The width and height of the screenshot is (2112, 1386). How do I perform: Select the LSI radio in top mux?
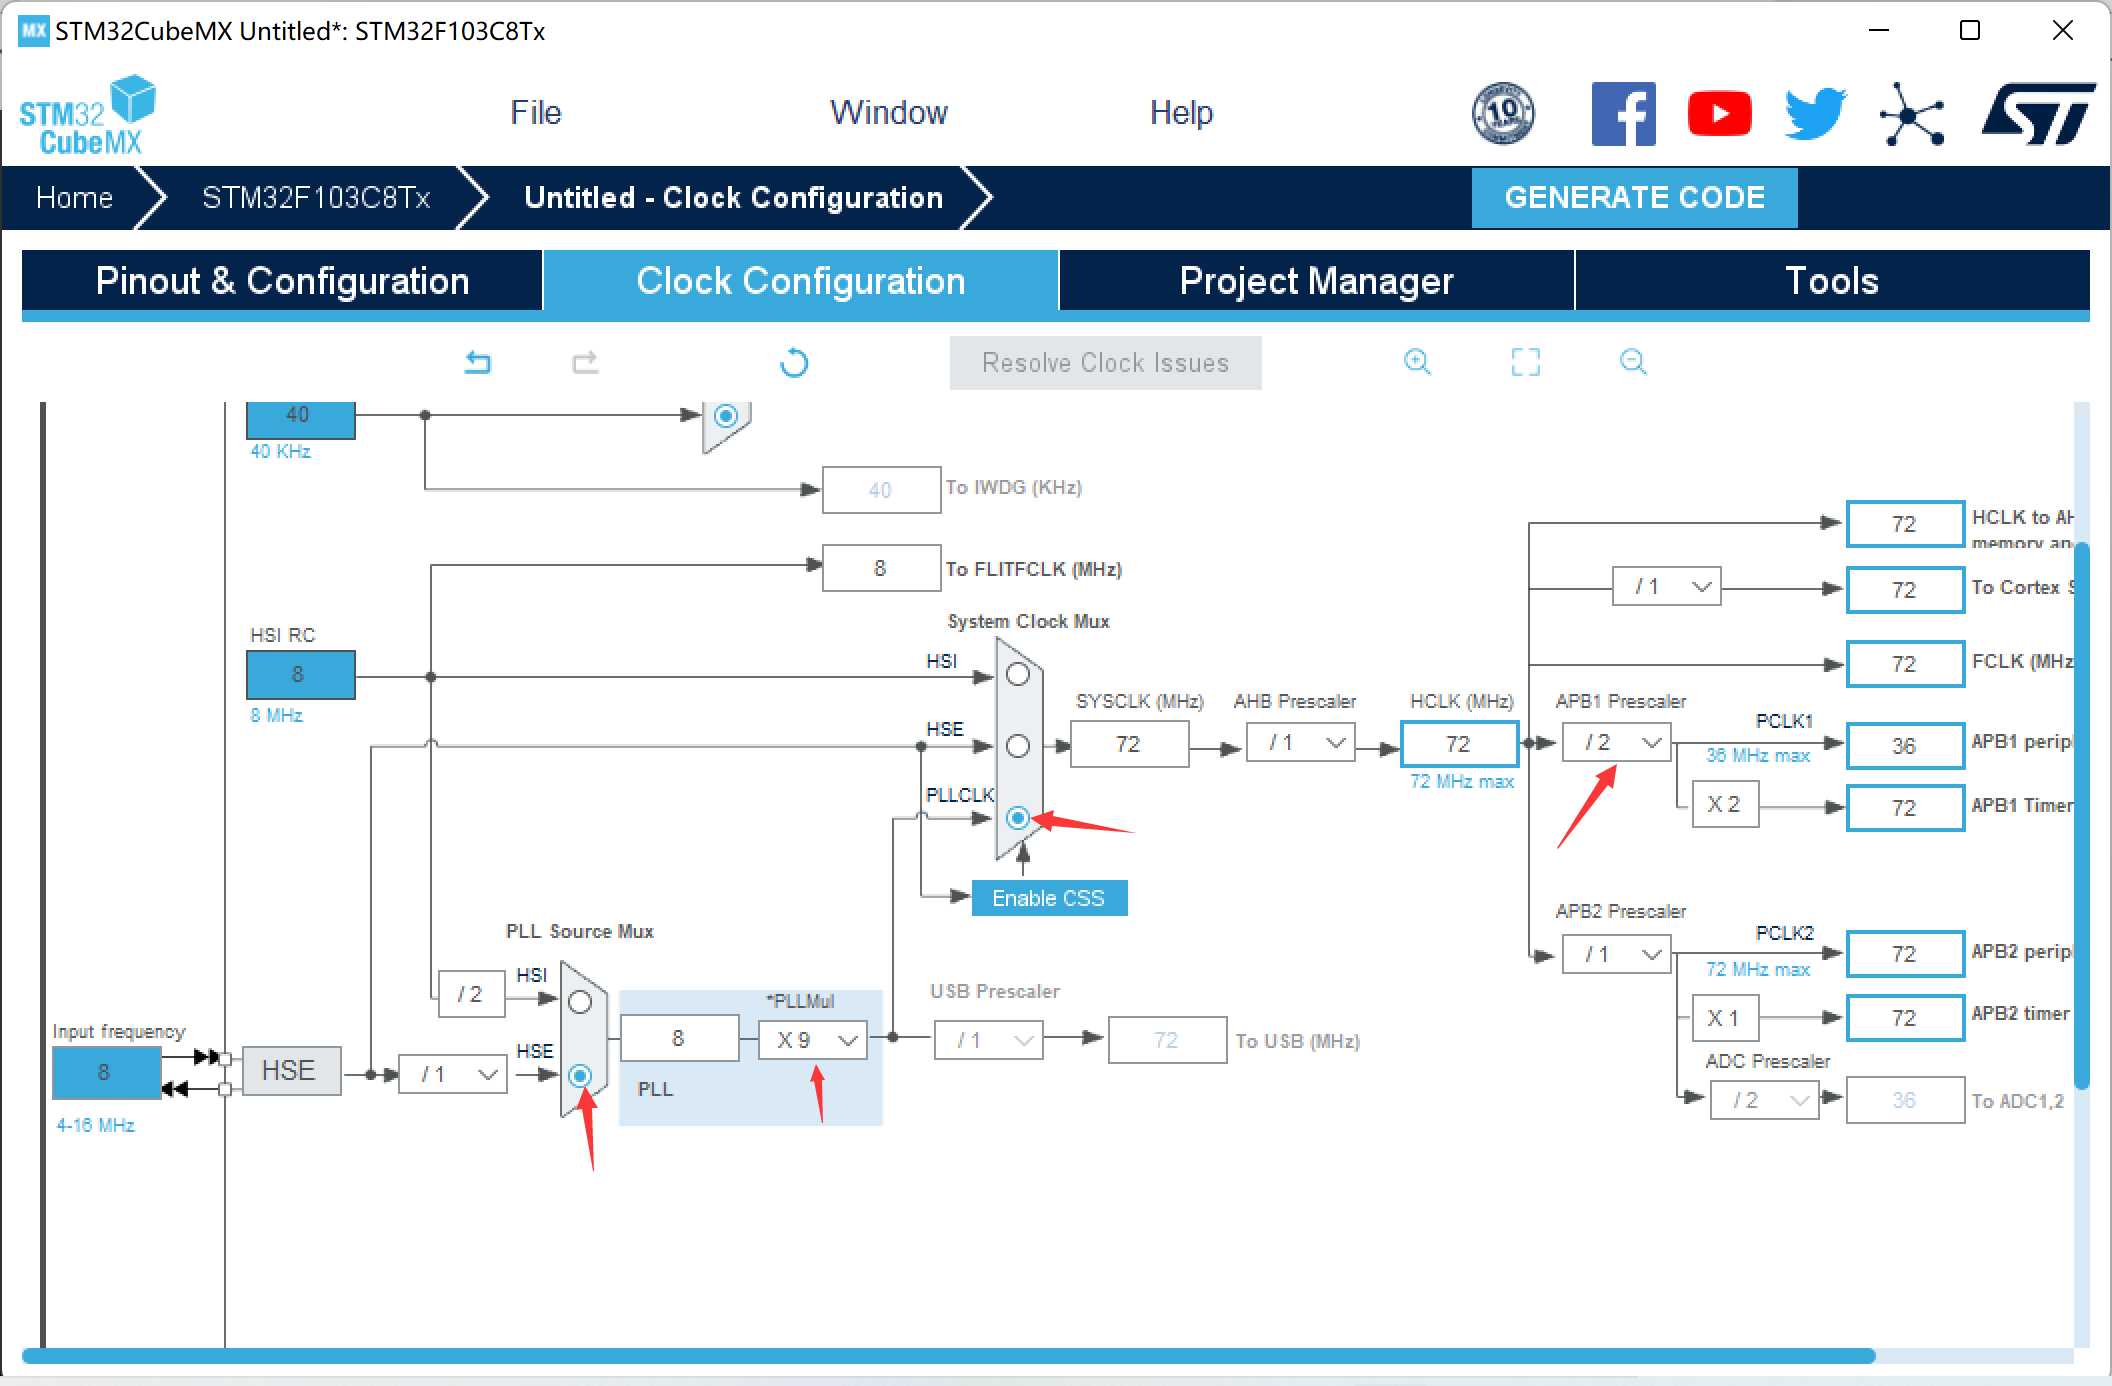pyautogui.click(x=727, y=414)
